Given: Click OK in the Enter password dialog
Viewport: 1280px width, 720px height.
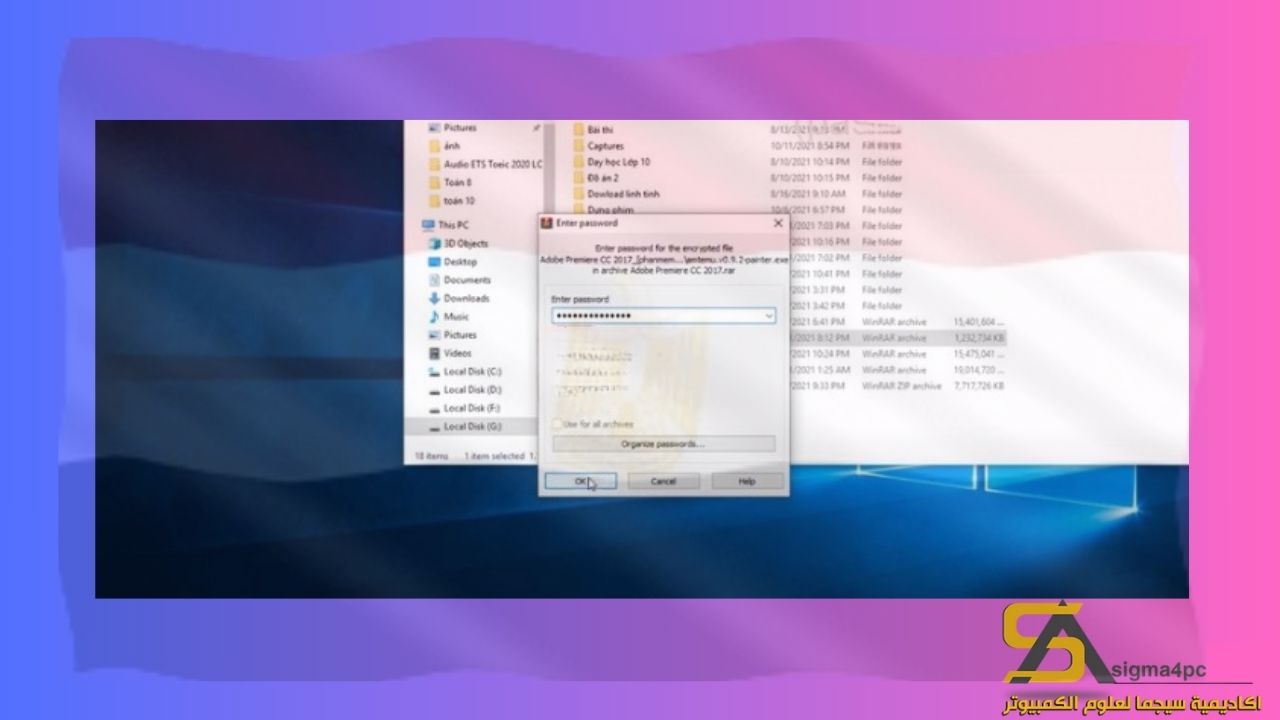Looking at the screenshot, I should pyautogui.click(x=580, y=481).
